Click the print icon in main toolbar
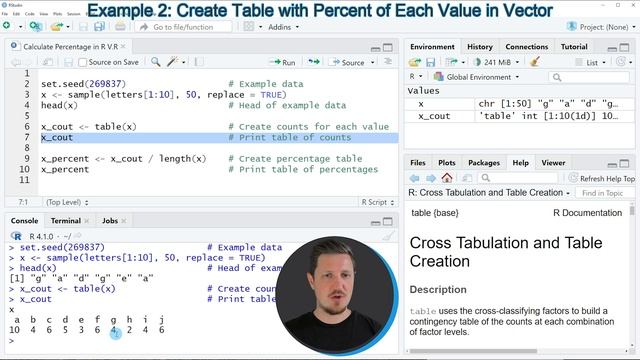 pyautogui.click(x=120, y=27)
